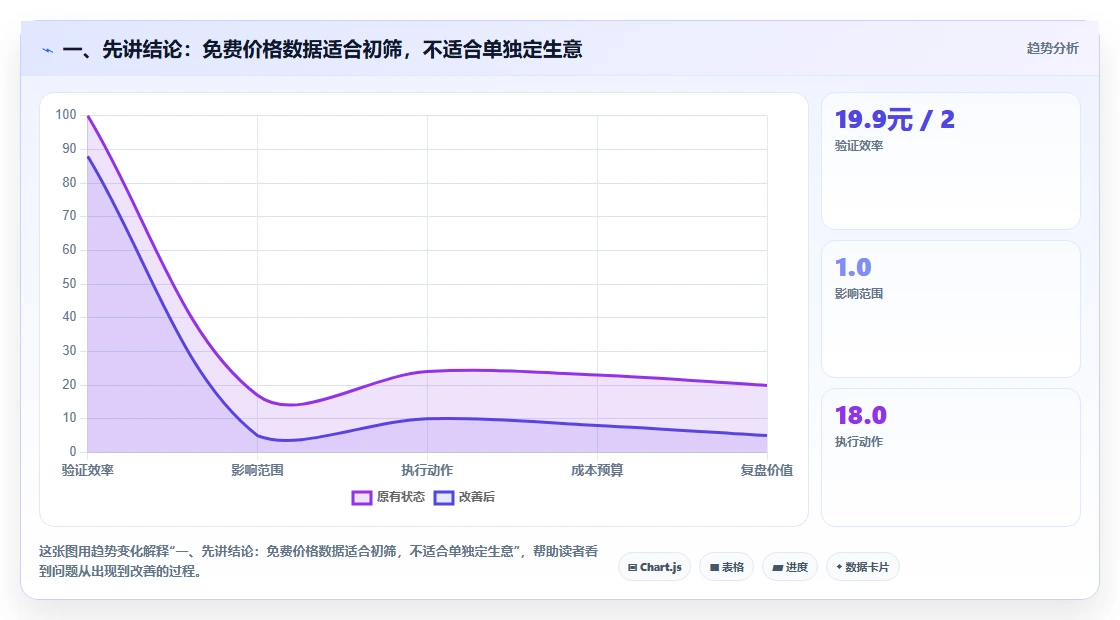
Task: Click the lightning icon beside the heading
Action: 48,50
